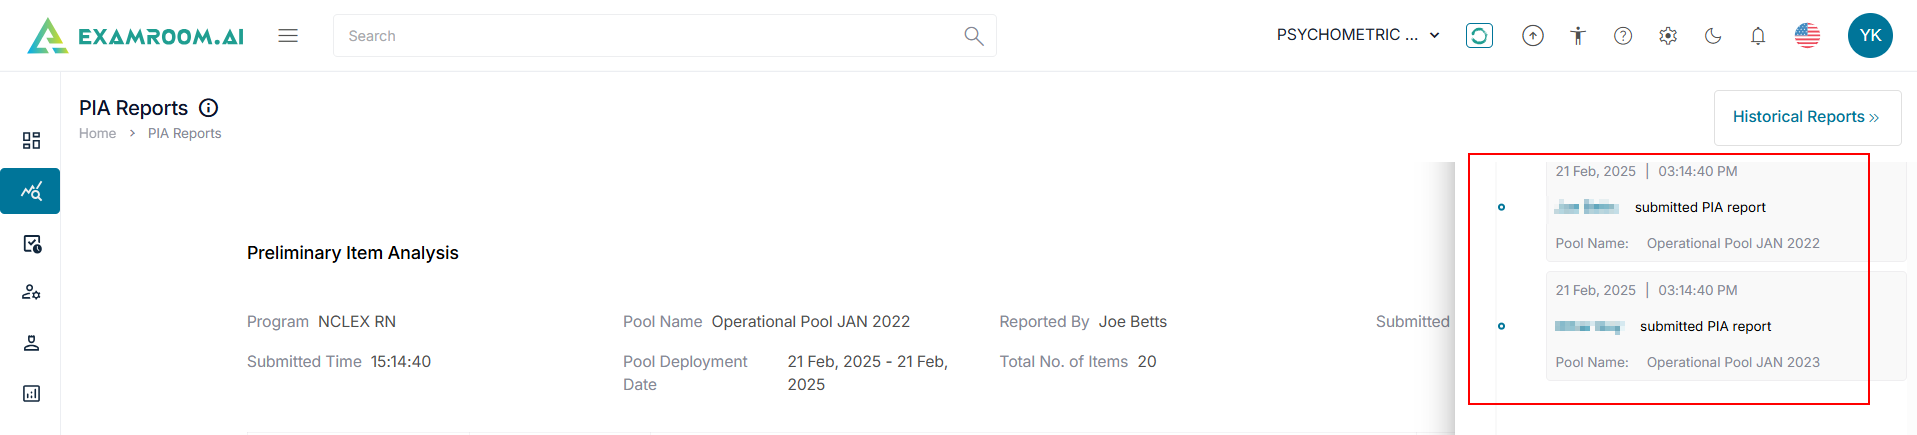Expand the PSYCHOMETRIC role dropdown
Screen dimensions: 1917x435
coord(1358,35)
